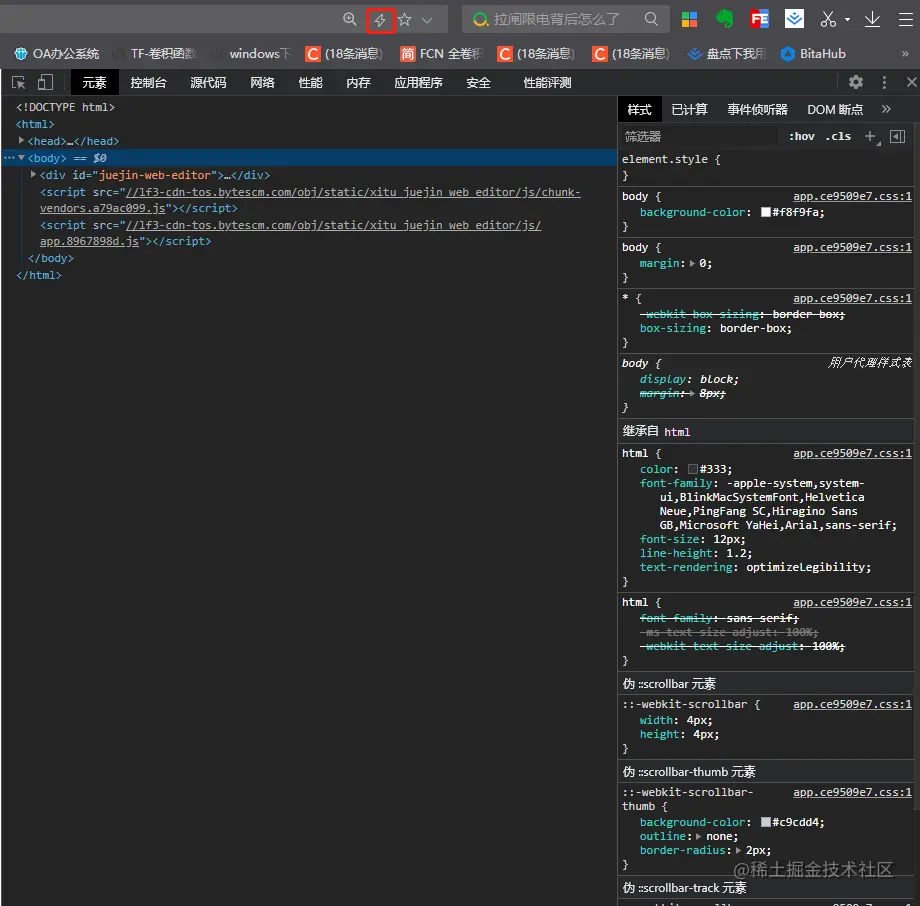
Task: Toggle the computed styles sidebar pane icon
Action: pos(897,136)
